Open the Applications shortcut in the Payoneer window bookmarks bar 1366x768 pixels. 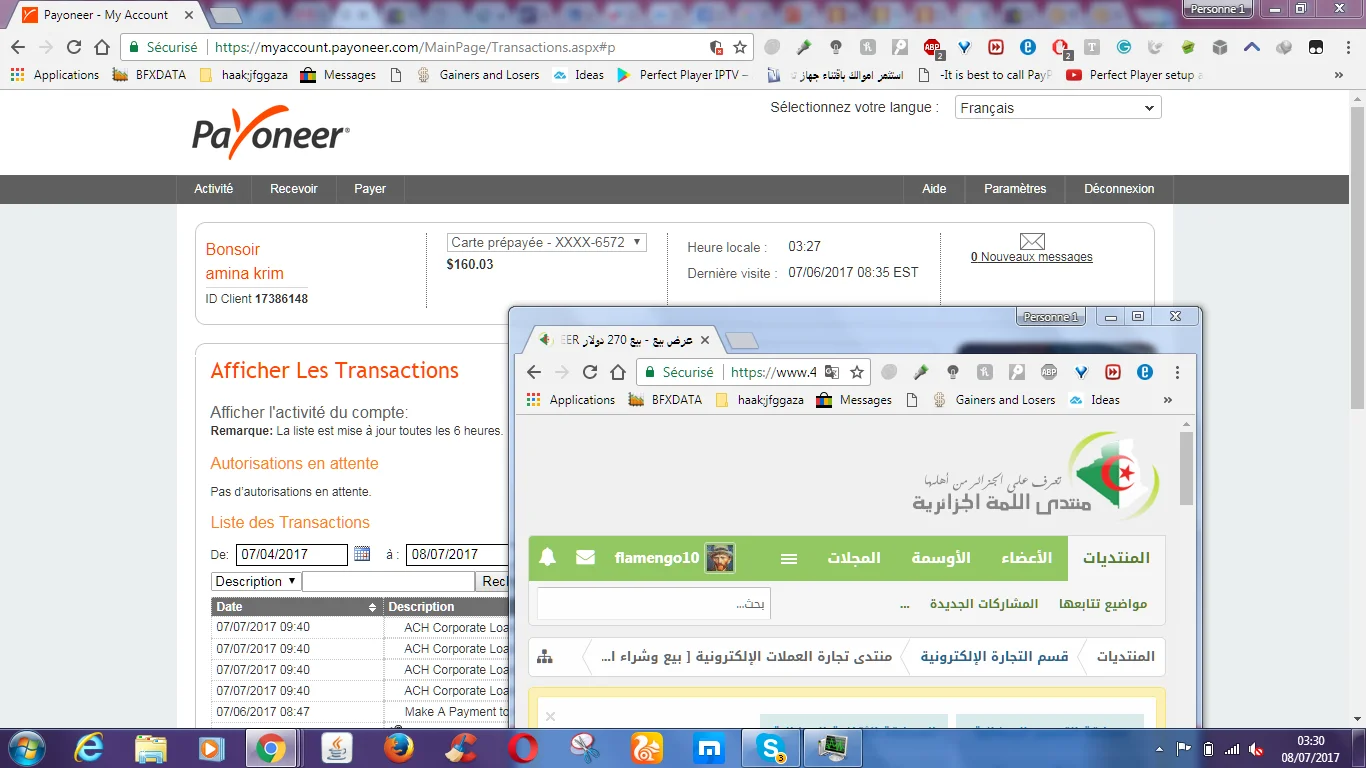coord(55,75)
